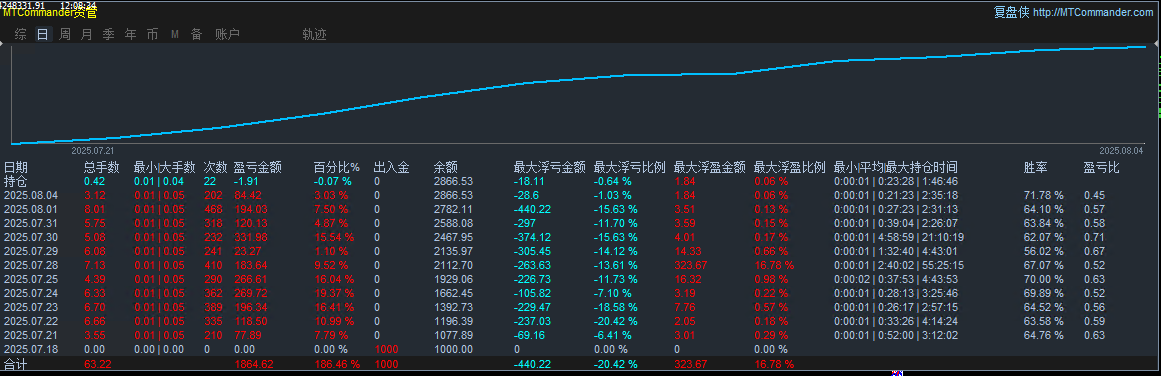The width and height of the screenshot is (1161, 376).
Task: Open the 币 symbol tab
Action: click(x=153, y=34)
